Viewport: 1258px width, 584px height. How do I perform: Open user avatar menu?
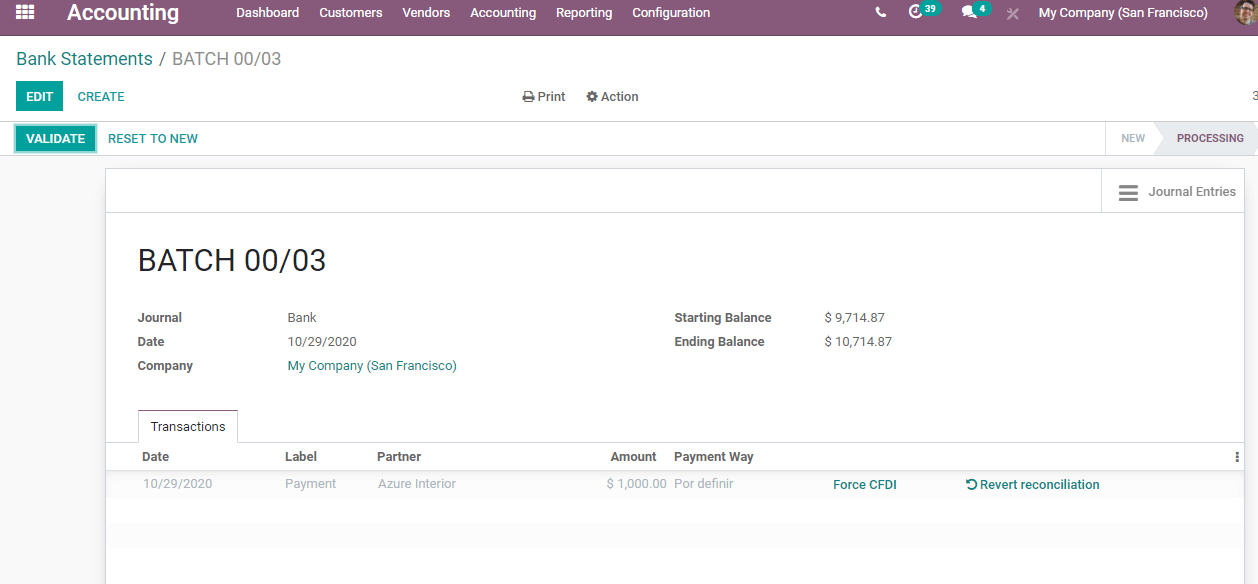pyautogui.click(x=1246, y=13)
